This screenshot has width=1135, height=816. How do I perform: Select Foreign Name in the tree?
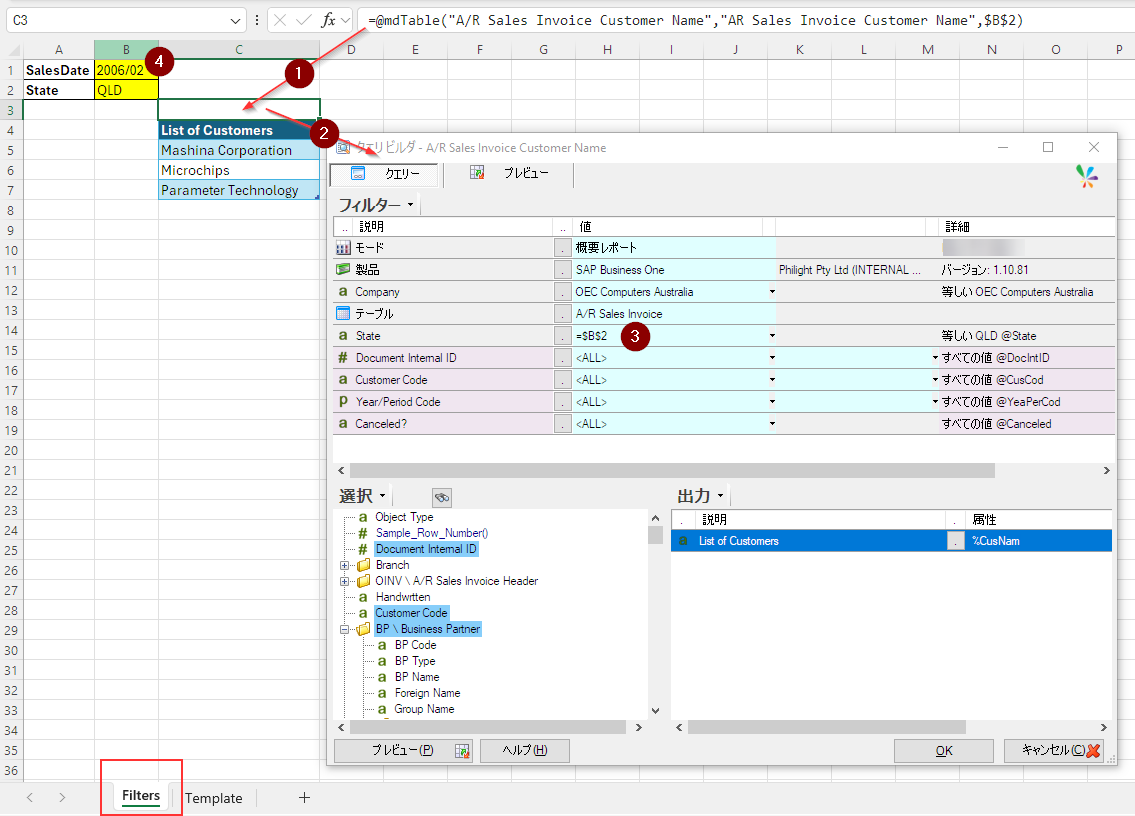[x=427, y=693]
